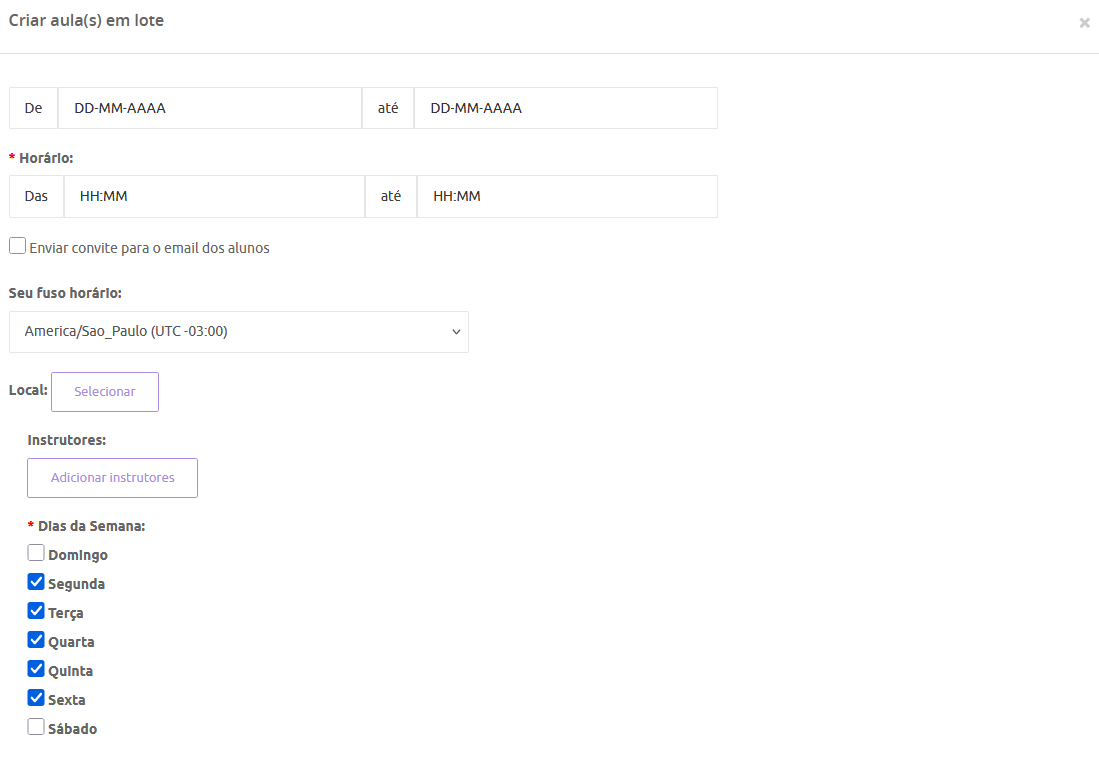Click the 'Selecionar' local button
The height and width of the screenshot is (761, 1099).
click(105, 392)
